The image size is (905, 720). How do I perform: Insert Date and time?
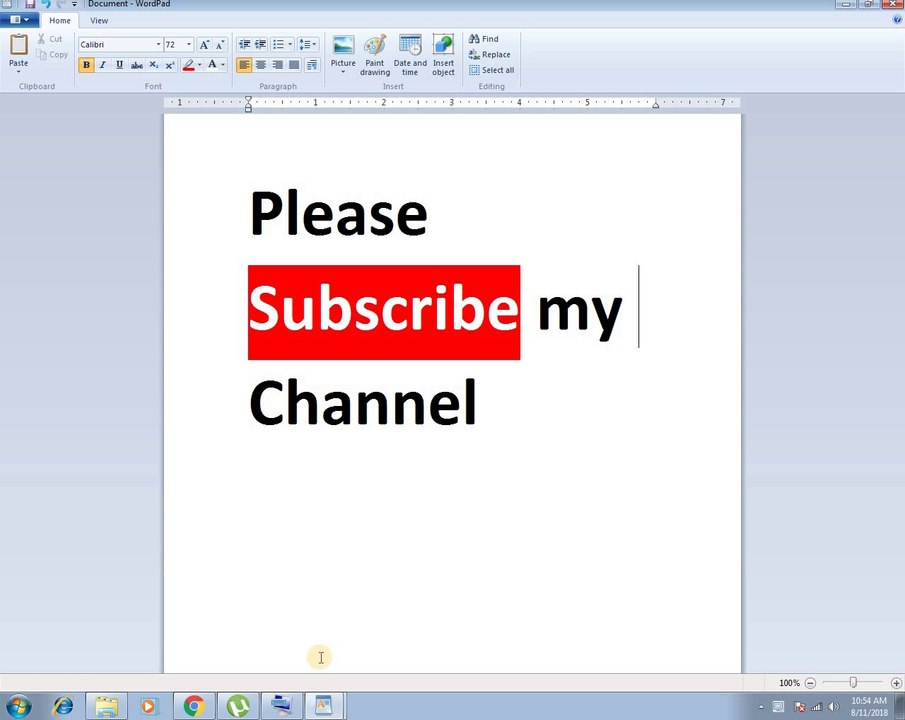click(x=410, y=55)
